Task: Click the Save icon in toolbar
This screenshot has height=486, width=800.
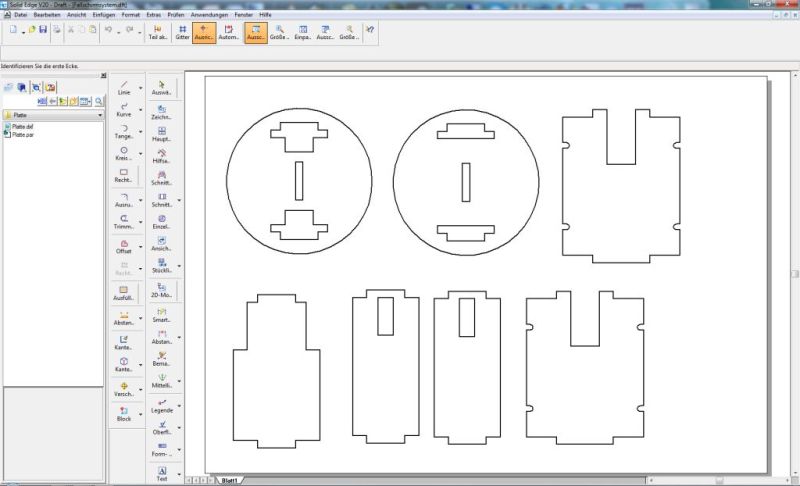Action: [43, 31]
